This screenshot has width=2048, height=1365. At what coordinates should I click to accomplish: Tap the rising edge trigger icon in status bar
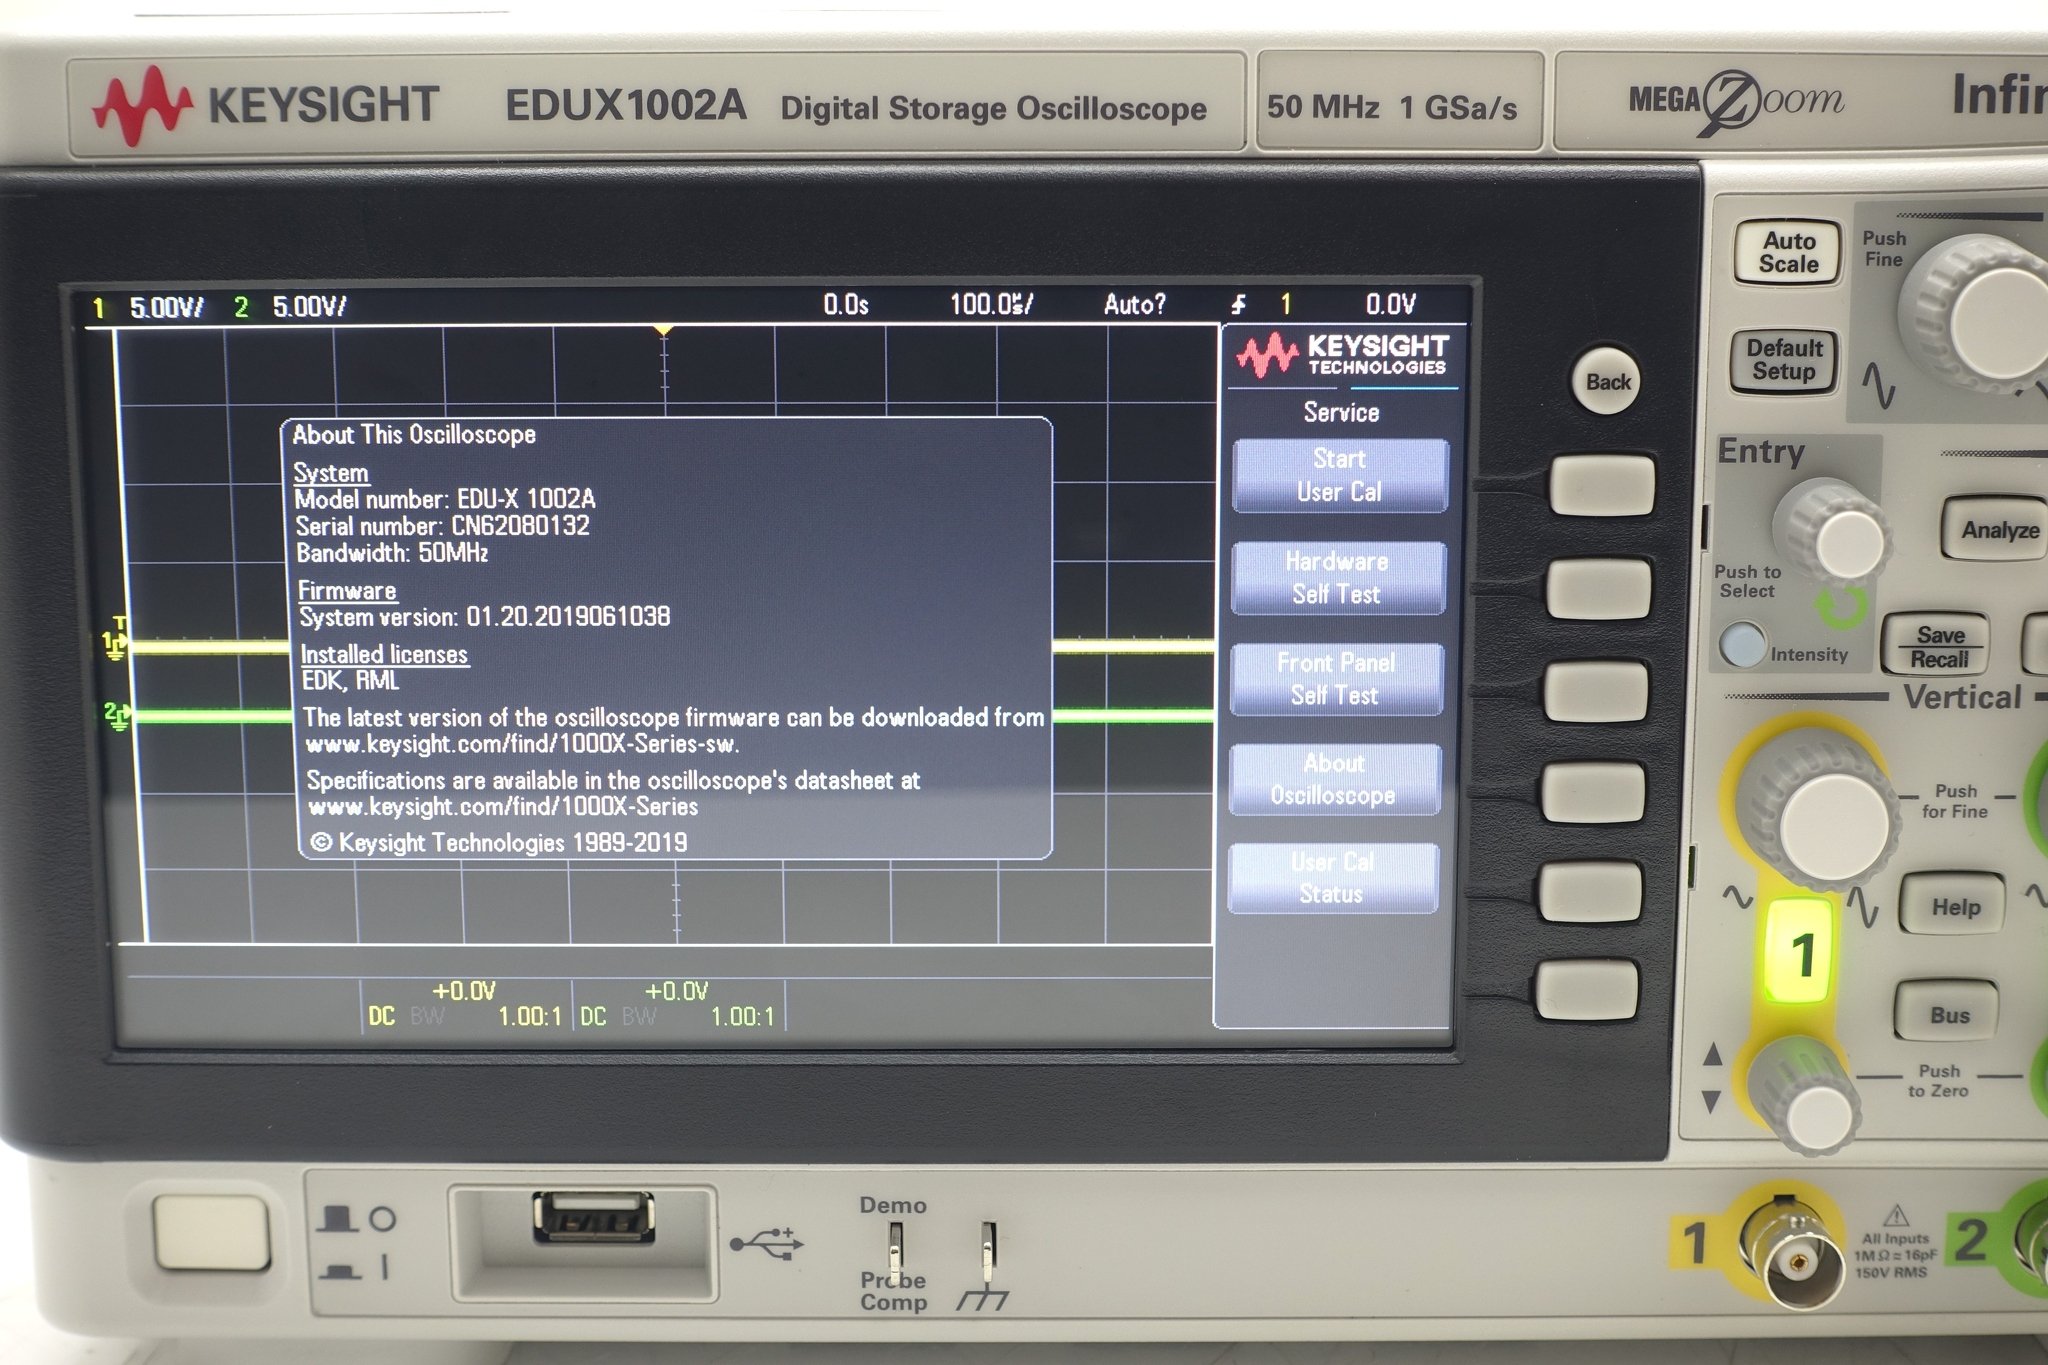click(x=1239, y=305)
